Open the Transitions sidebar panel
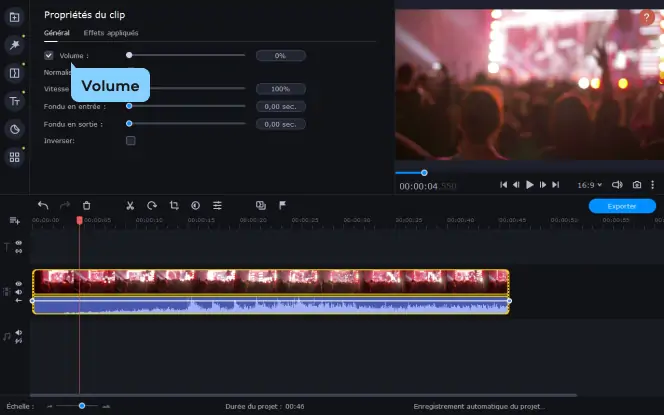Image resolution: width=664 pixels, height=415 pixels. [14, 73]
